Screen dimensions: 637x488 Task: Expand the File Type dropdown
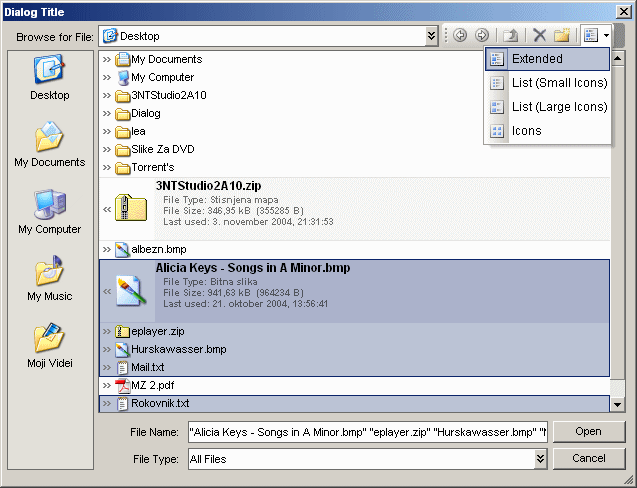click(x=540, y=459)
